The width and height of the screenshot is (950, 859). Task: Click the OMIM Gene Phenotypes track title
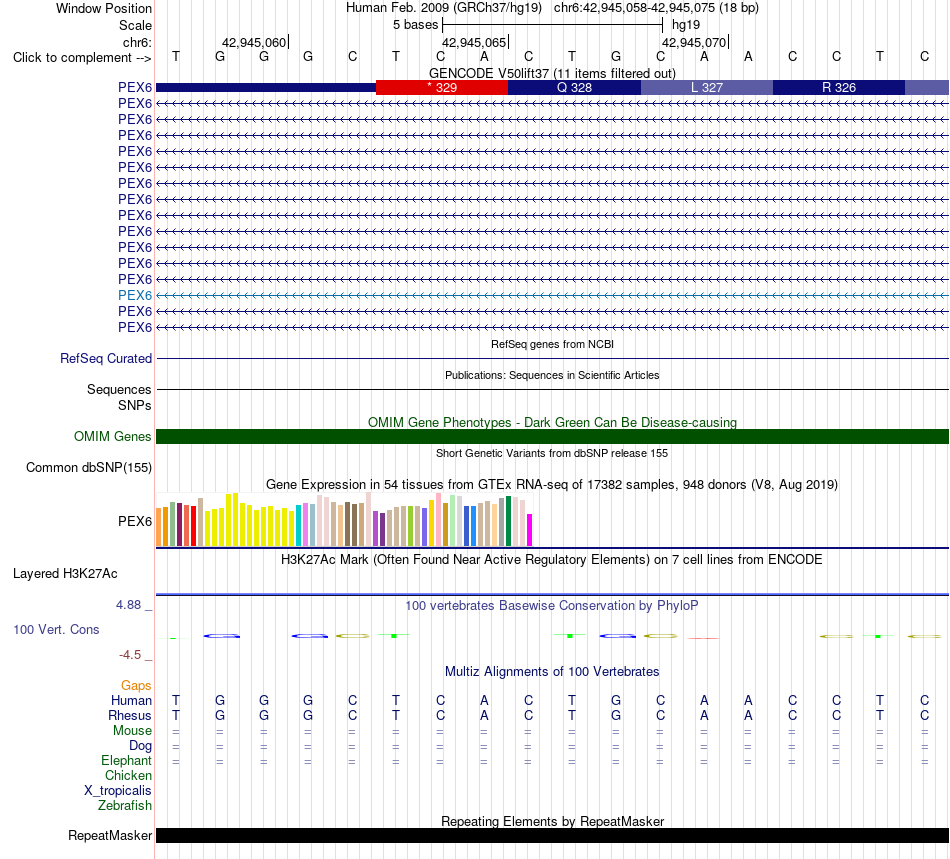552,422
